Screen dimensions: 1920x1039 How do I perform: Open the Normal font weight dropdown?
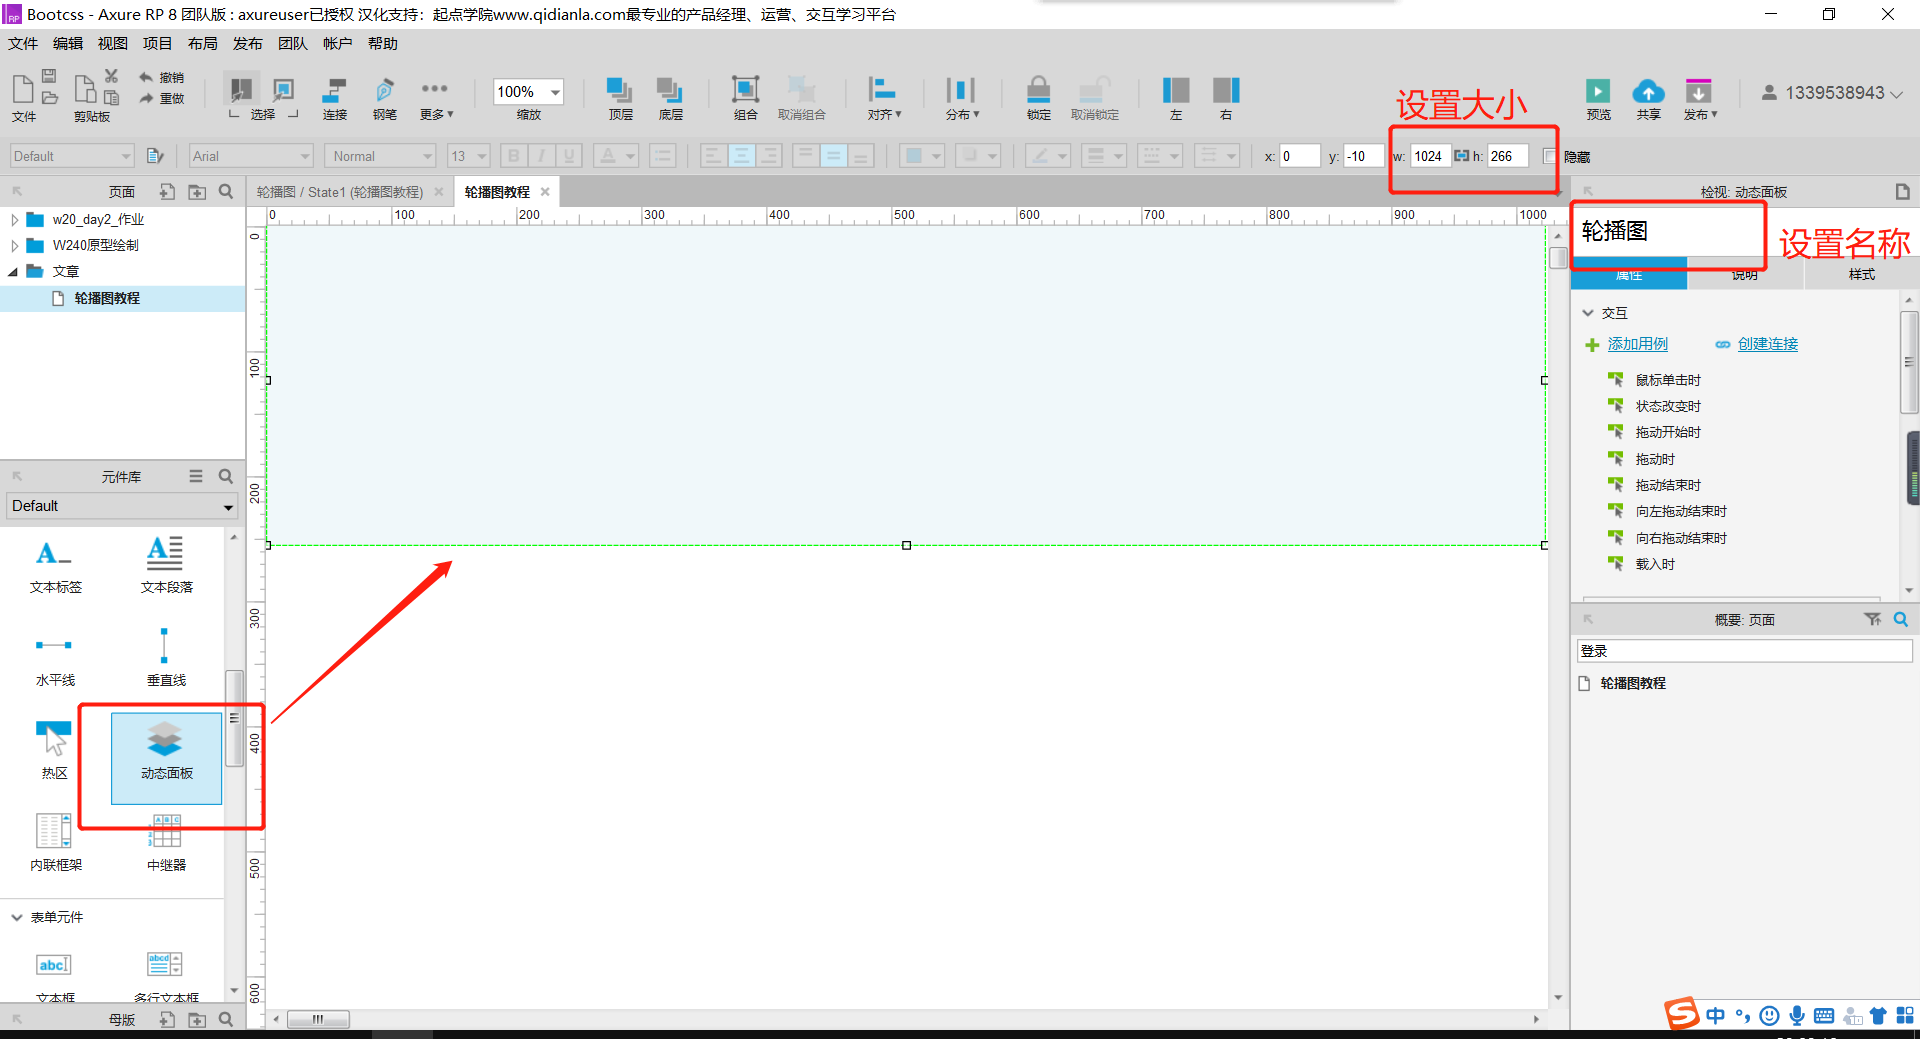click(x=380, y=156)
